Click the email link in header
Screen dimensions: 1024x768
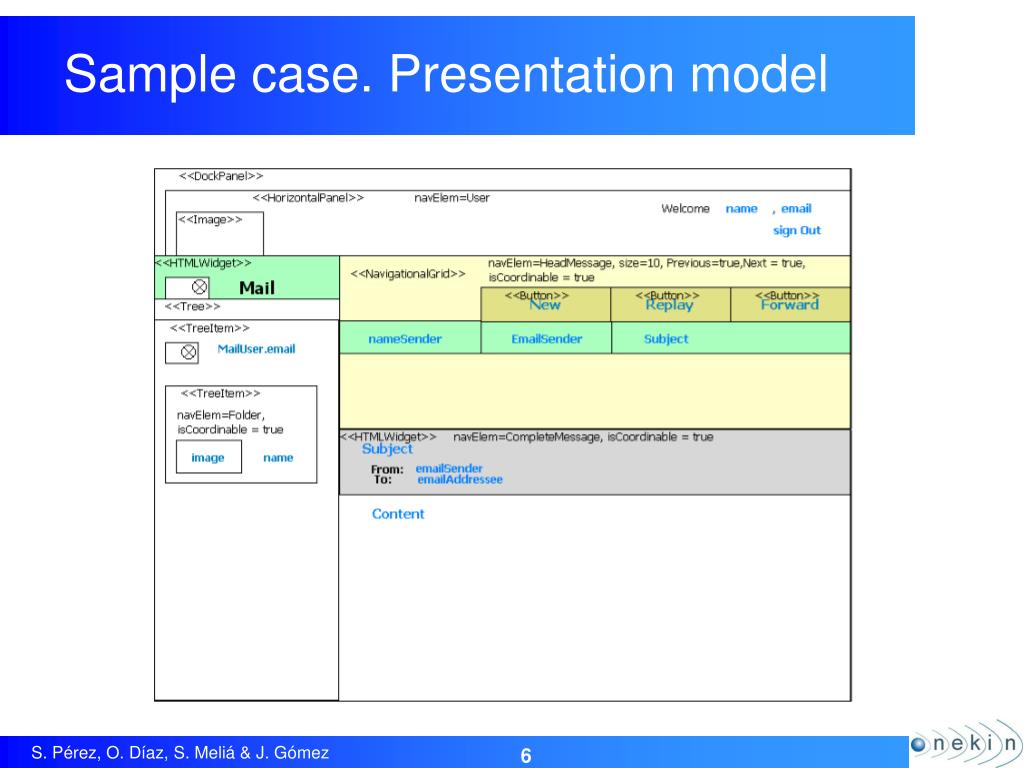click(x=796, y=209)
